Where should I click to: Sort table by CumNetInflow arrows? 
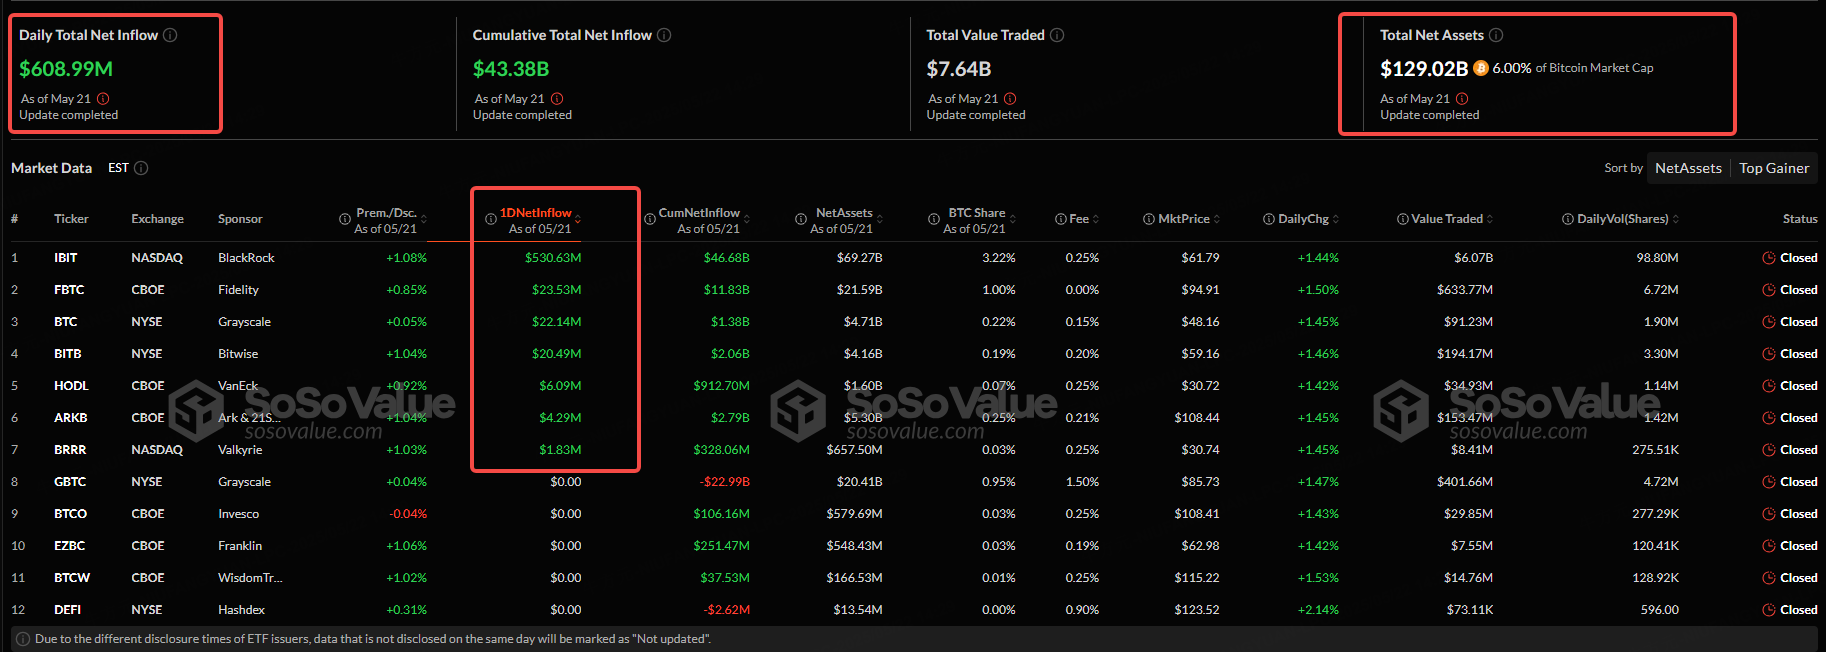click(747, 219)
